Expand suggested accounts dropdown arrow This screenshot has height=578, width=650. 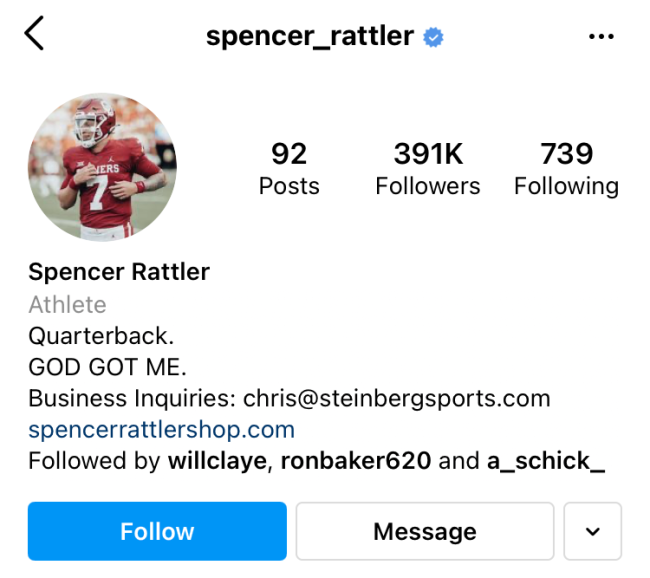pos(593,531)
